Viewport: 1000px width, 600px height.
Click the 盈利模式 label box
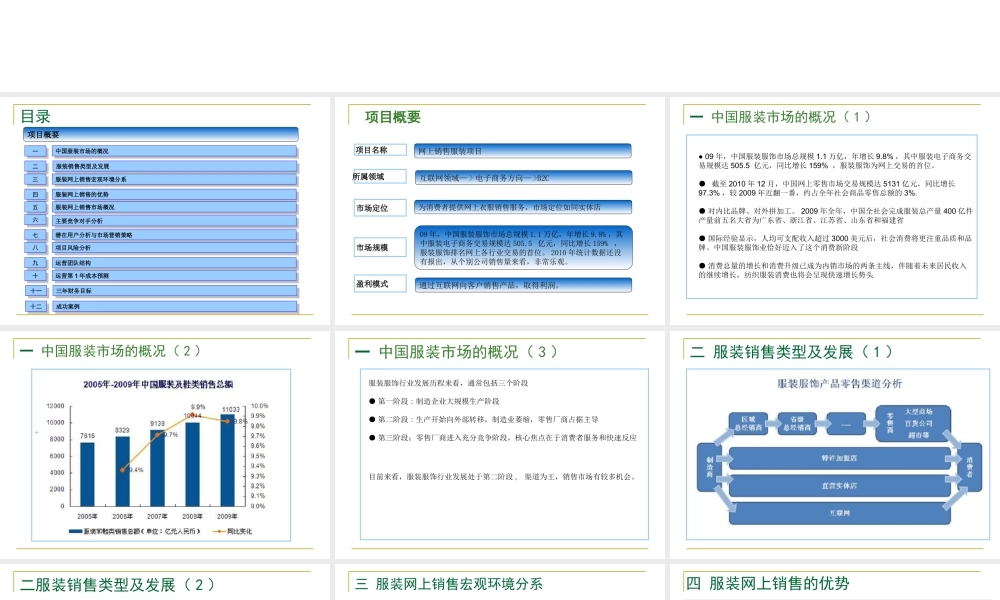[378, 282]
